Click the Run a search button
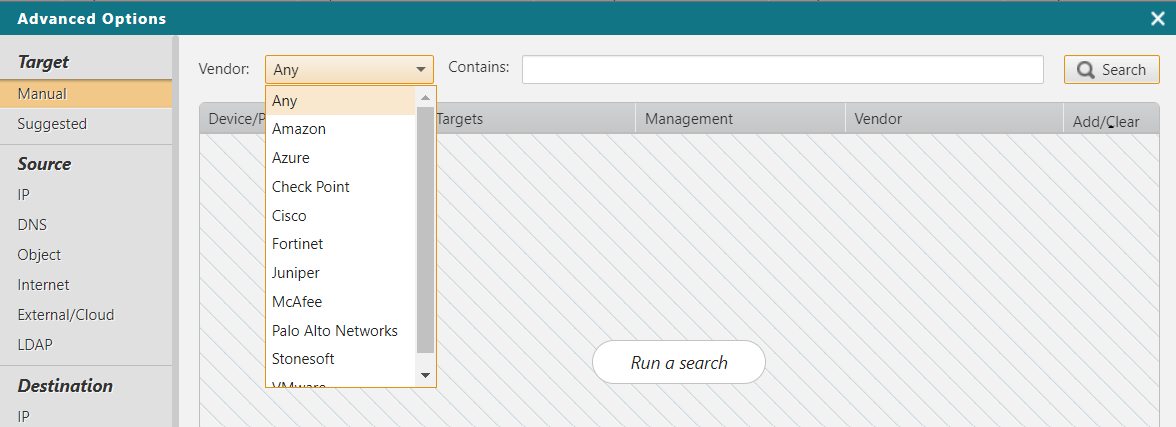 679,363
